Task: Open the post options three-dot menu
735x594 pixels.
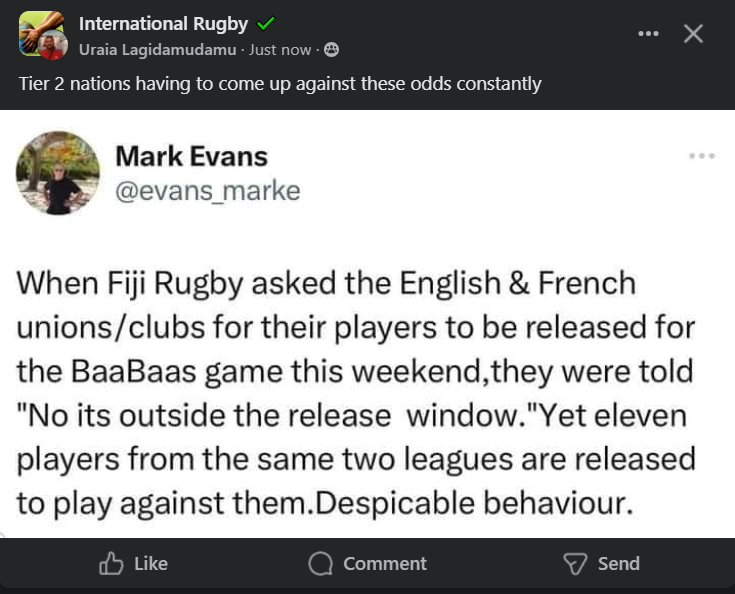Action: point(648,33)
